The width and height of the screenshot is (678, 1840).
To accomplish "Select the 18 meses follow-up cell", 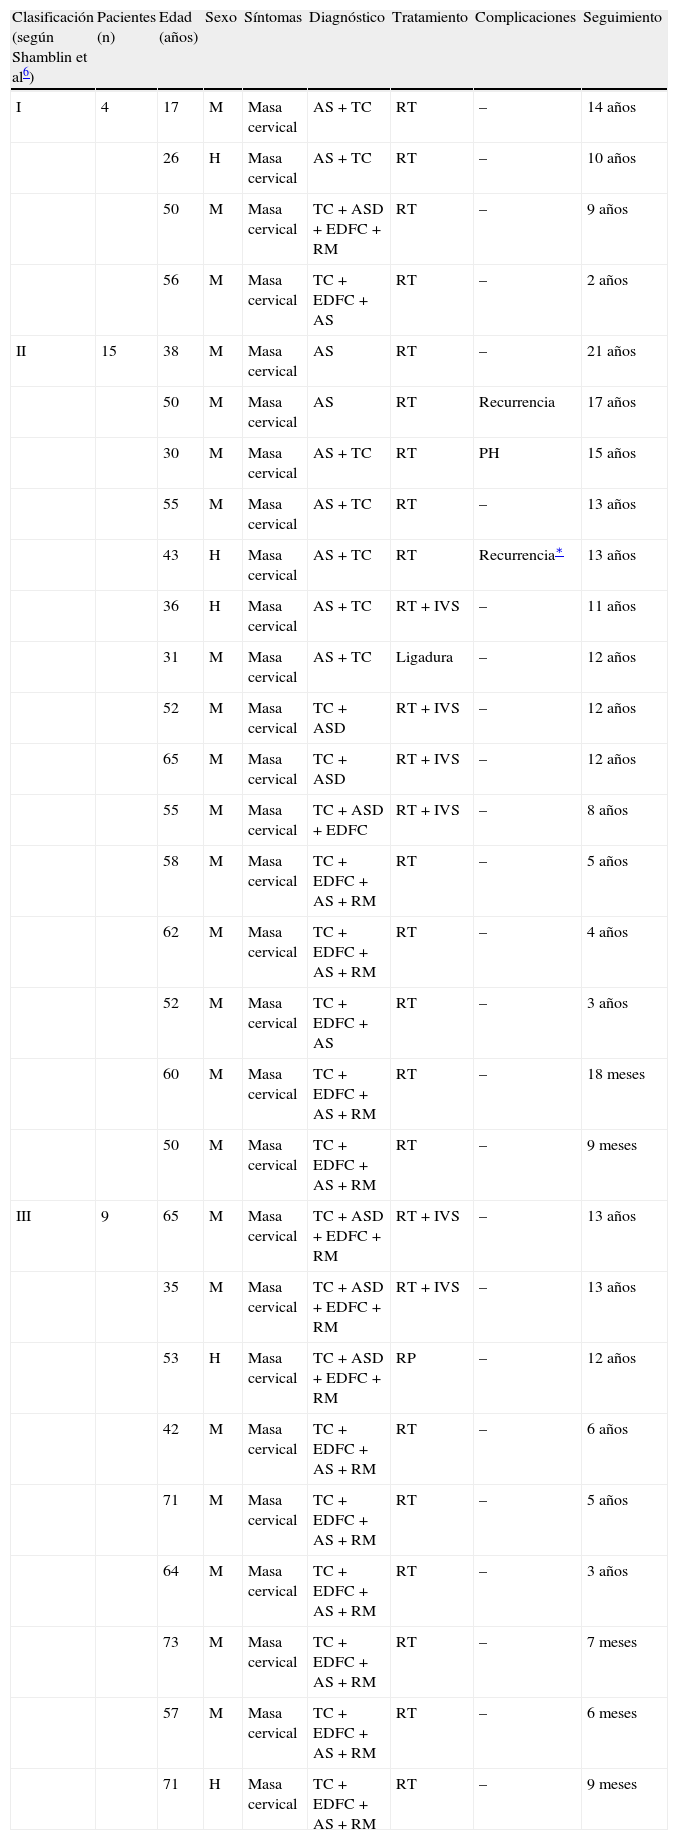I will (615, 1074).
